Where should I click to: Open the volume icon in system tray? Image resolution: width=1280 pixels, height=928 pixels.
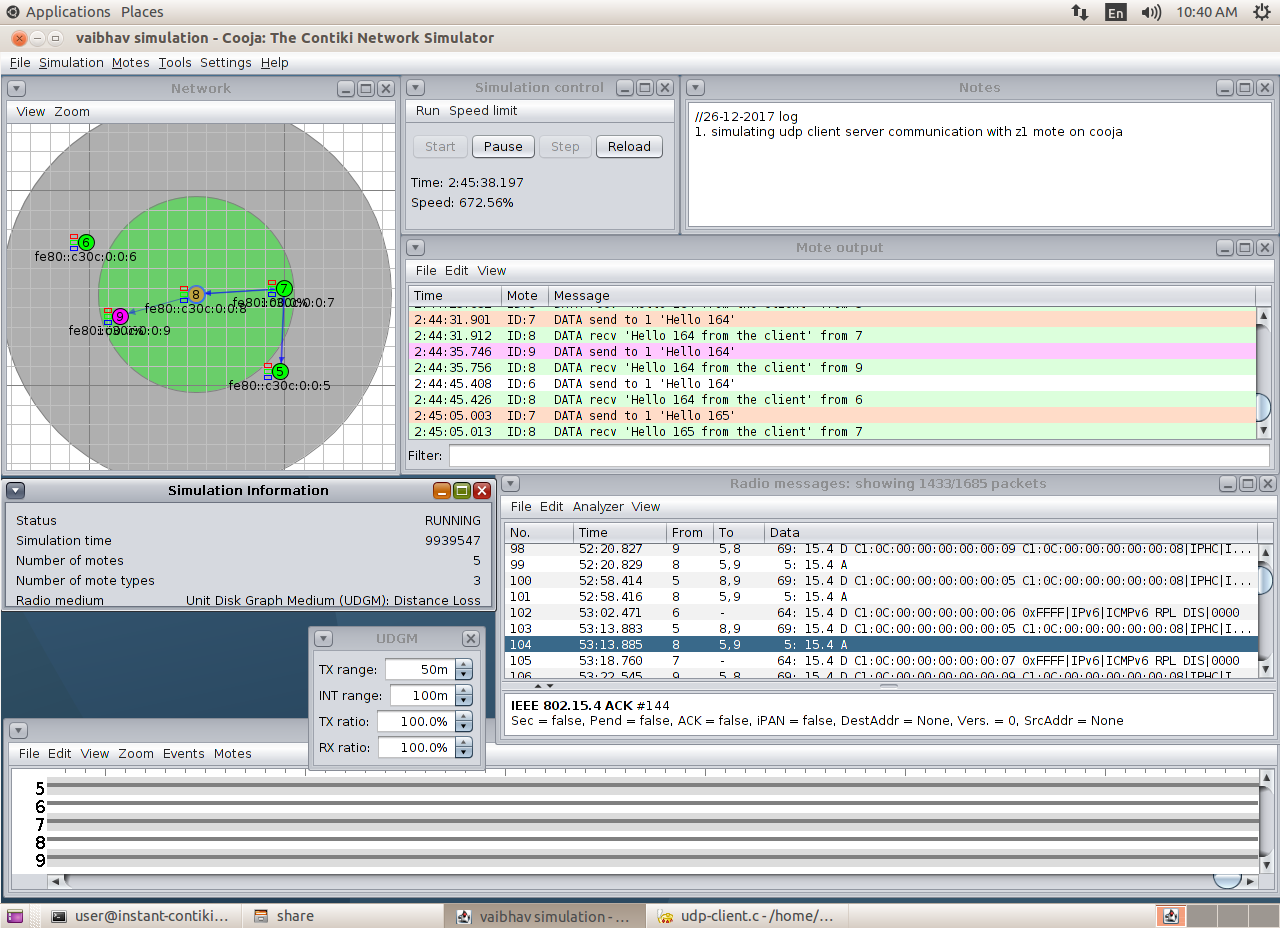[1151, 12]
